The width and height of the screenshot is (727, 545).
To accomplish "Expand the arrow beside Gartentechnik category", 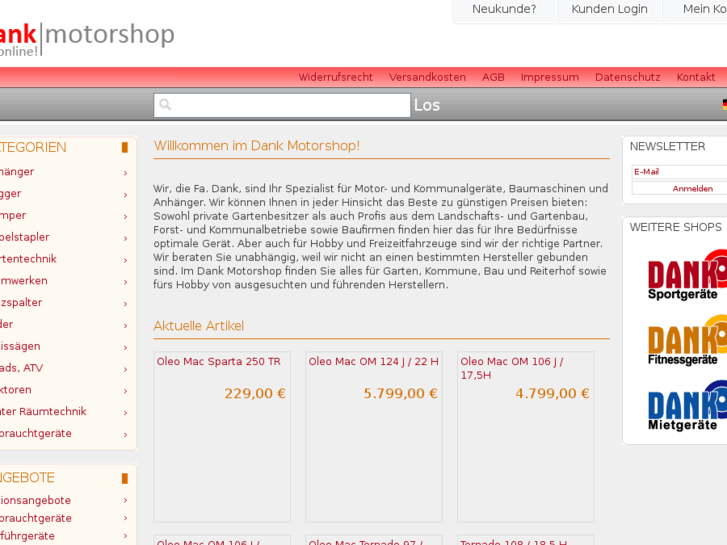I will 126,260.
